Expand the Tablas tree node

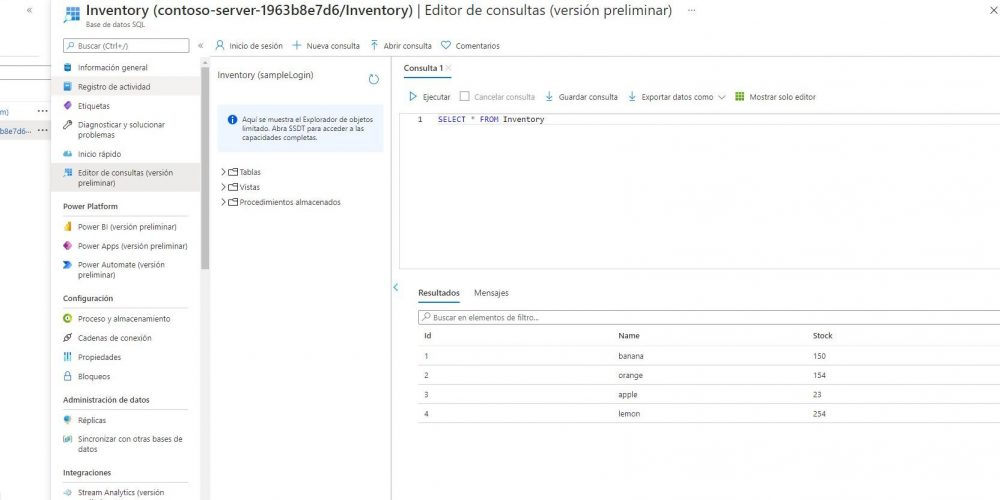(x=223, y=172)
